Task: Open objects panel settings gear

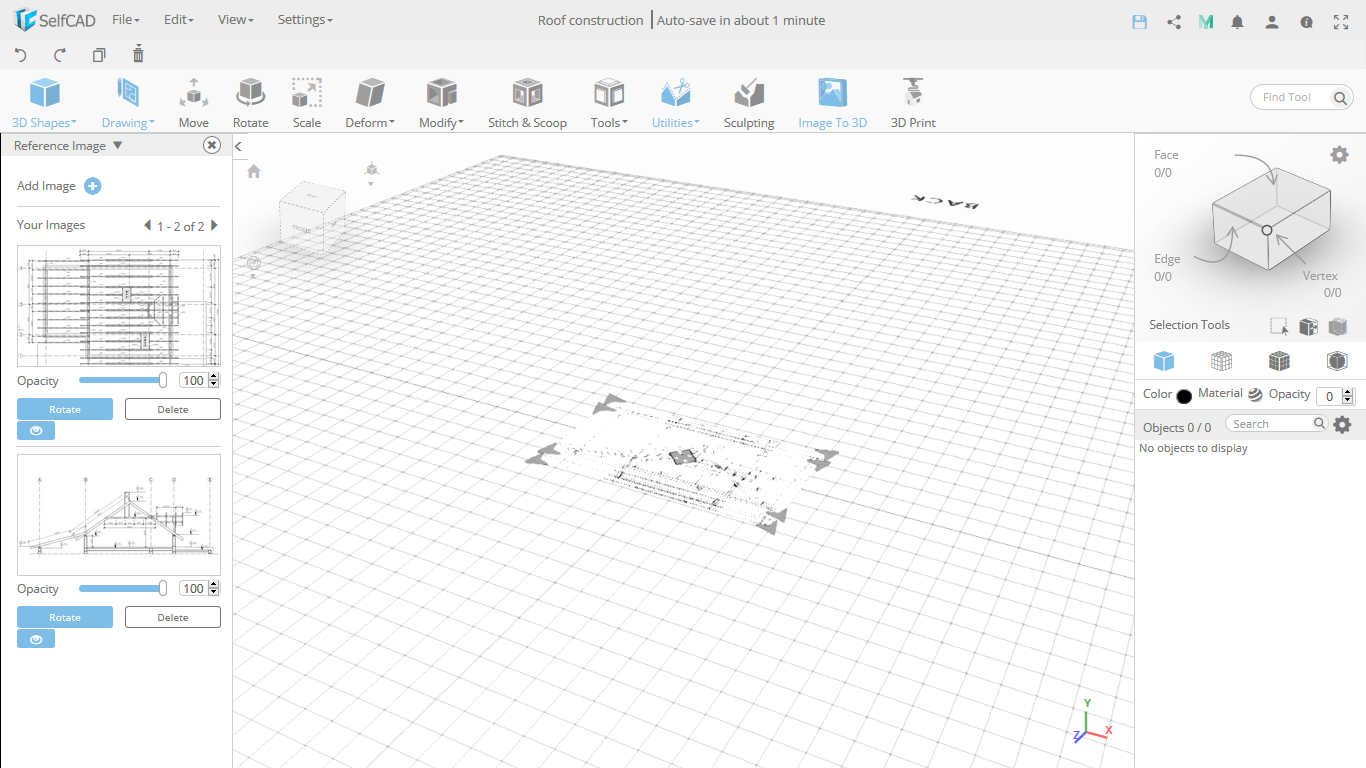Action: 1342,425
